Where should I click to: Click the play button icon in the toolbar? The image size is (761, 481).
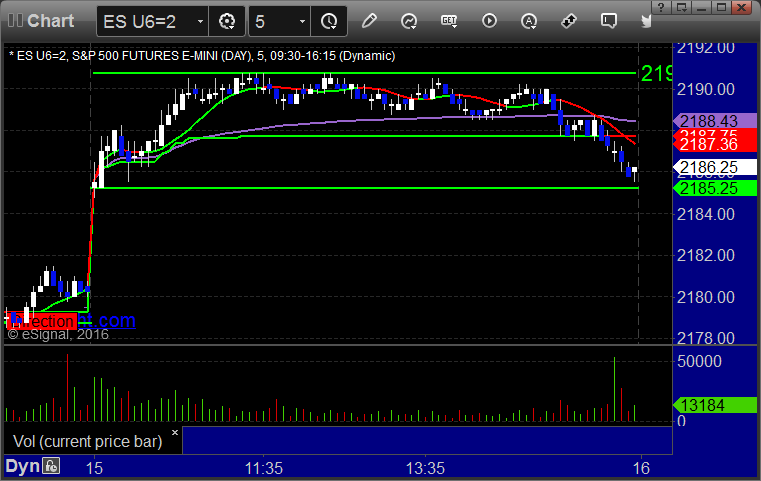pos(489,21)
